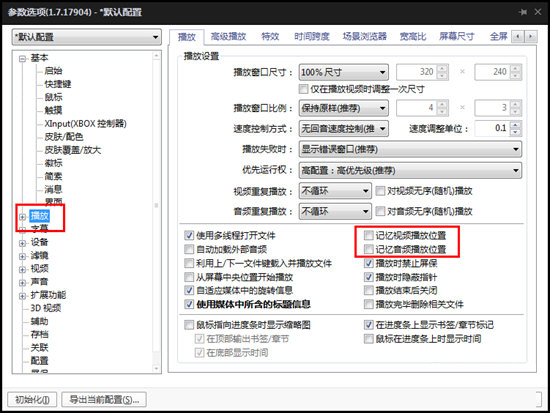This screenshot has width=550, height=413.
Task: Enable 自动加载外部音频 checkbox
Action: point(189,249)
